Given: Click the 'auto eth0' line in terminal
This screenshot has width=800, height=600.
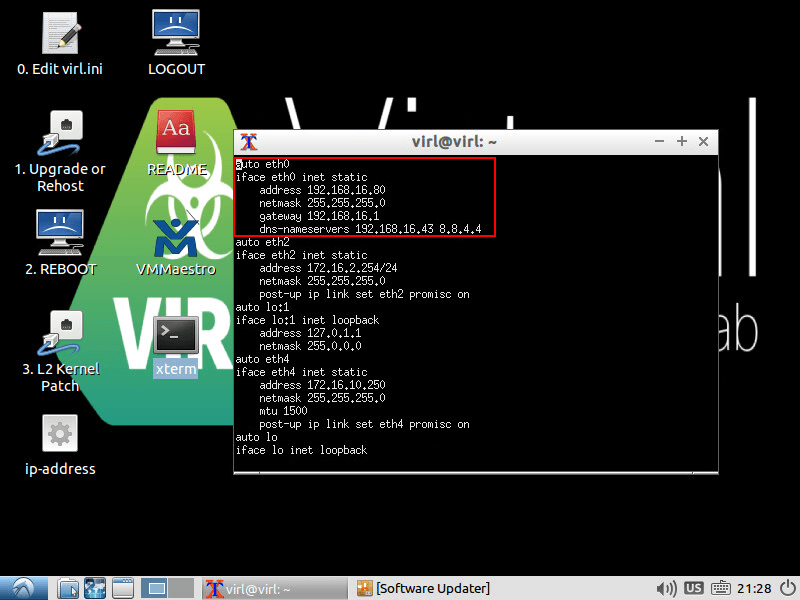Looking at the screenshot, I should point(263,164).
